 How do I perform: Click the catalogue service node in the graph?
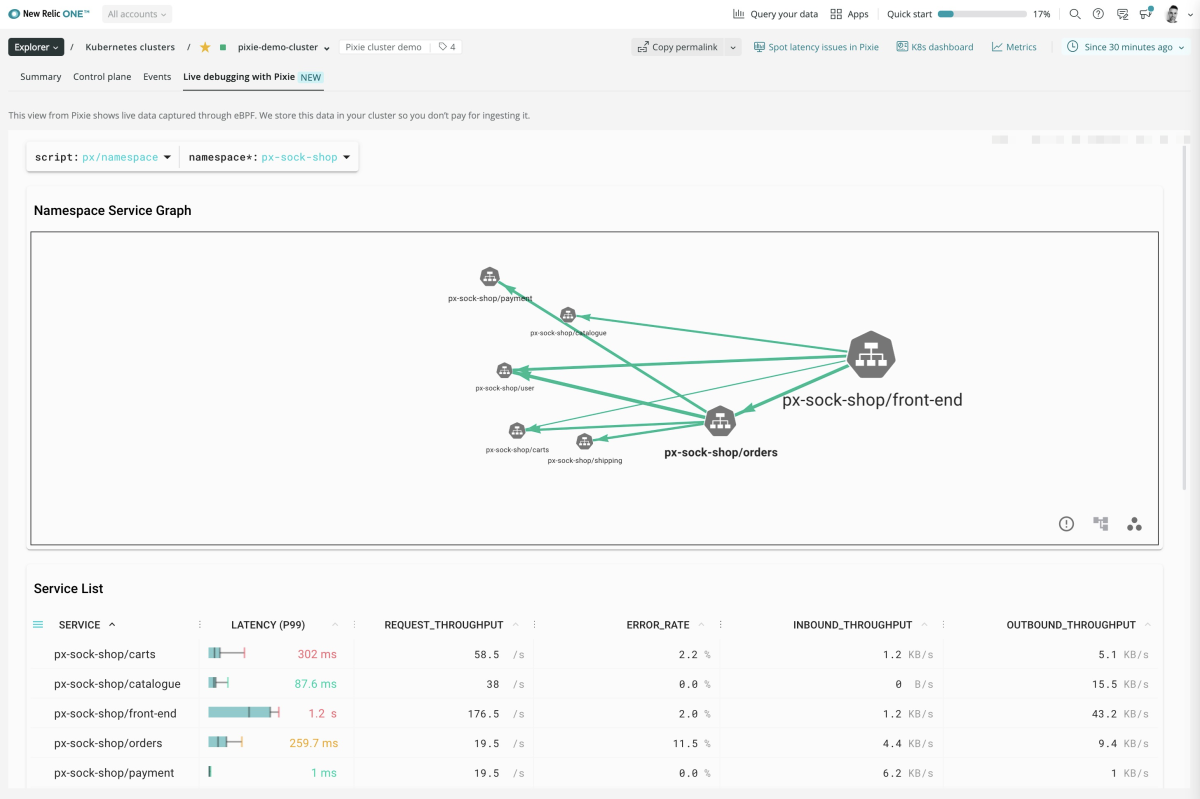[x=568, y=315]
